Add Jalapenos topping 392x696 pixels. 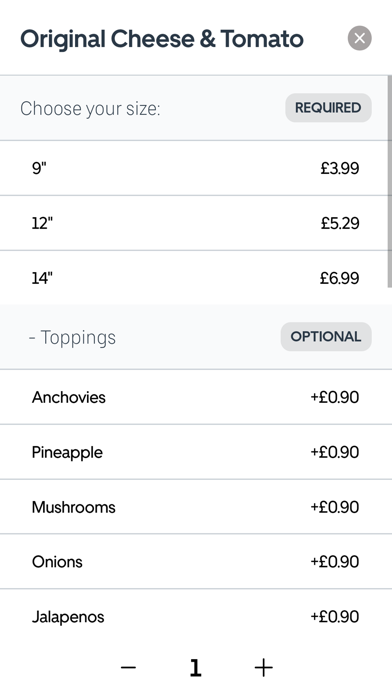[x=196, y=617]
